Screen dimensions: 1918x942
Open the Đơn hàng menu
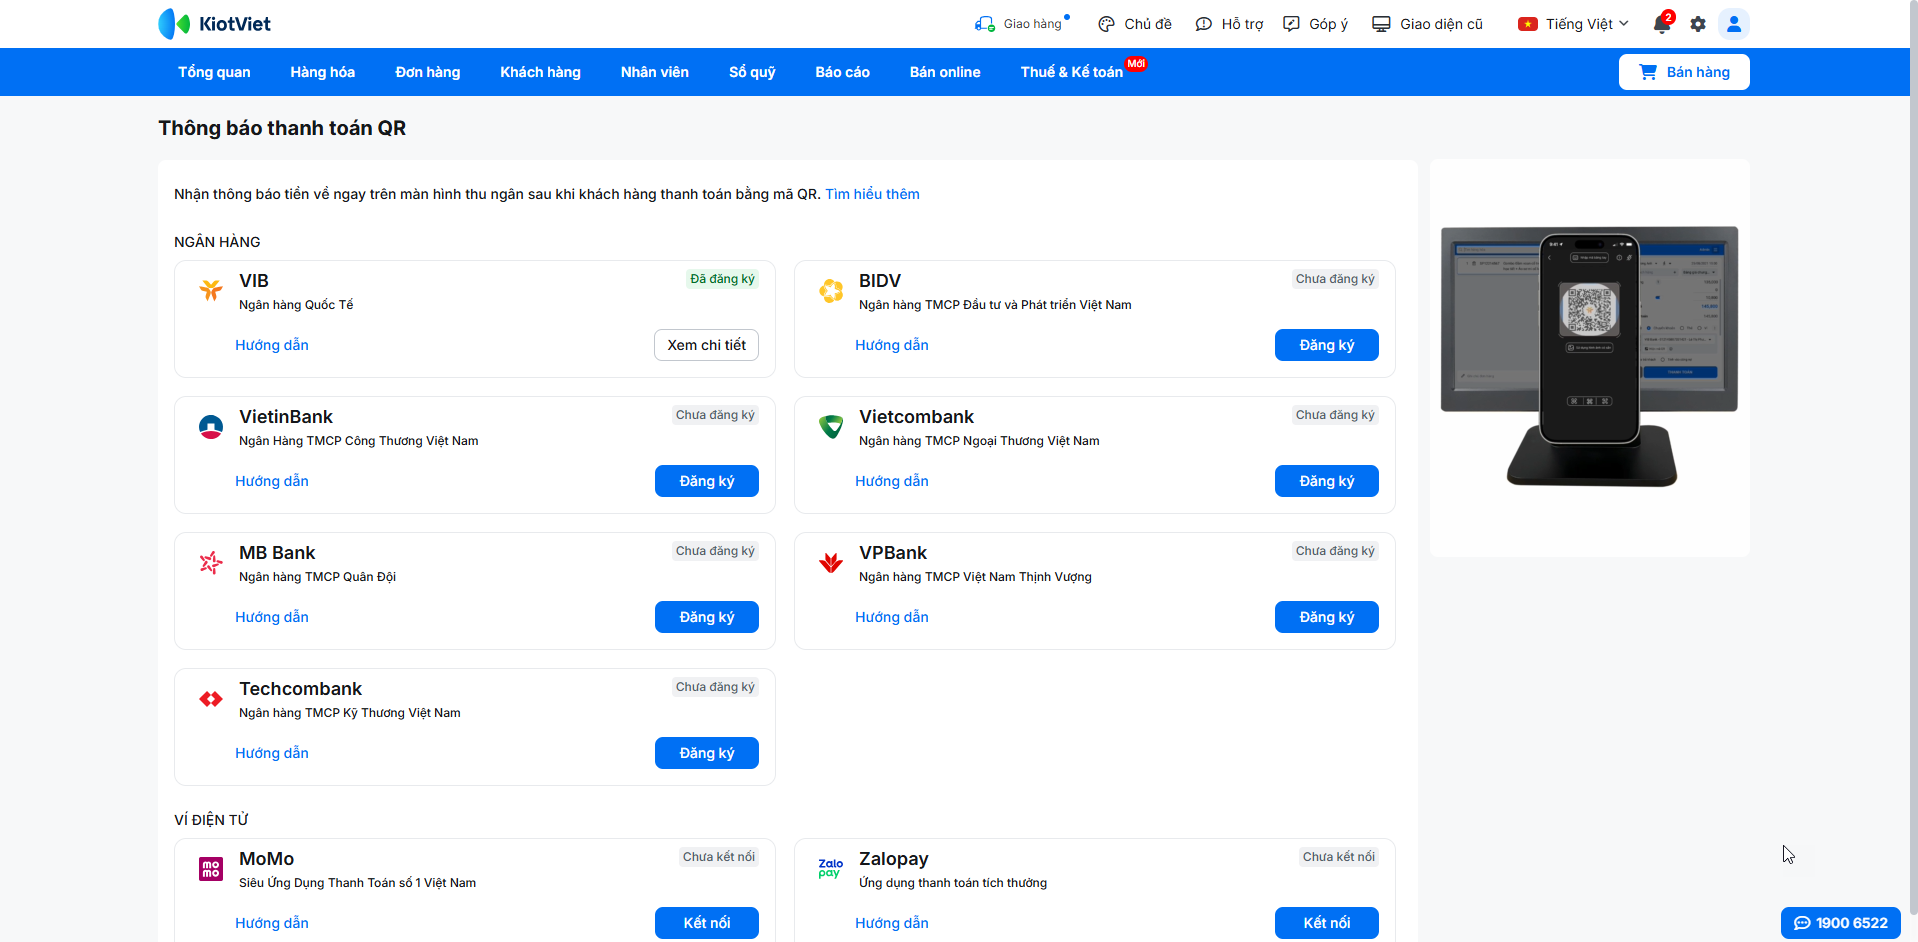coord(428,72)
